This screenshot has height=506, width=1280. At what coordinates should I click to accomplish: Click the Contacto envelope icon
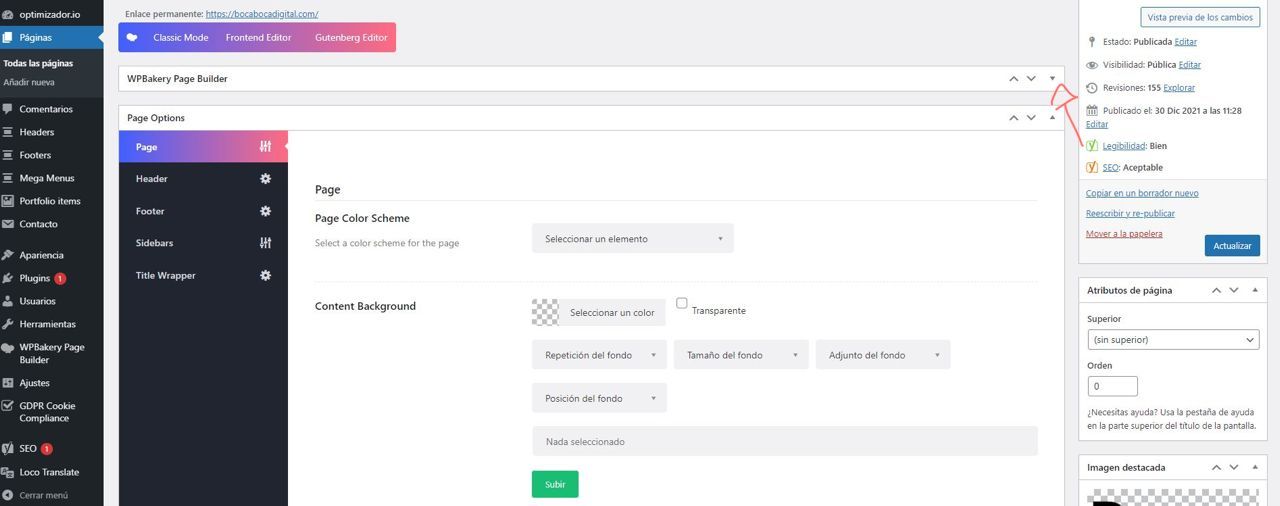tap(9, 224)
